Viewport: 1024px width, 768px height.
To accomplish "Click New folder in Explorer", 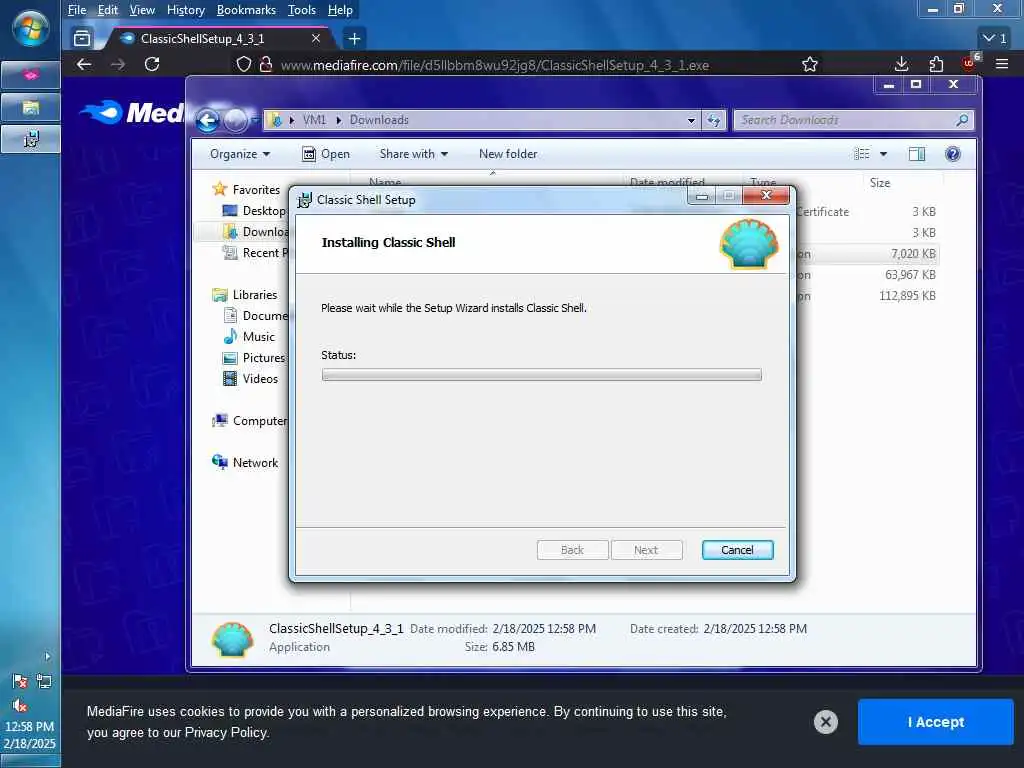I will (x=508, y=154).
